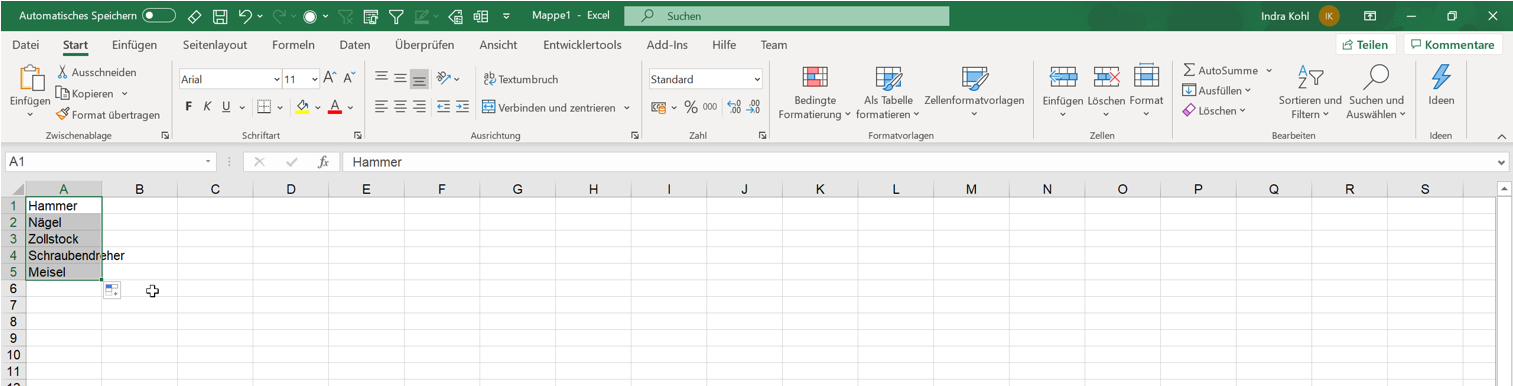Screen dimensions: 1513x386
Task: Collapse the ribbon with the up chevron
Action: point(1501,136)
